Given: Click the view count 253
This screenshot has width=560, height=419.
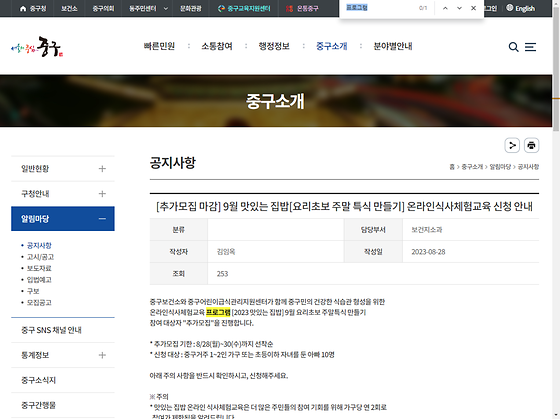Looking at the screenshot, I should [222, 274].
